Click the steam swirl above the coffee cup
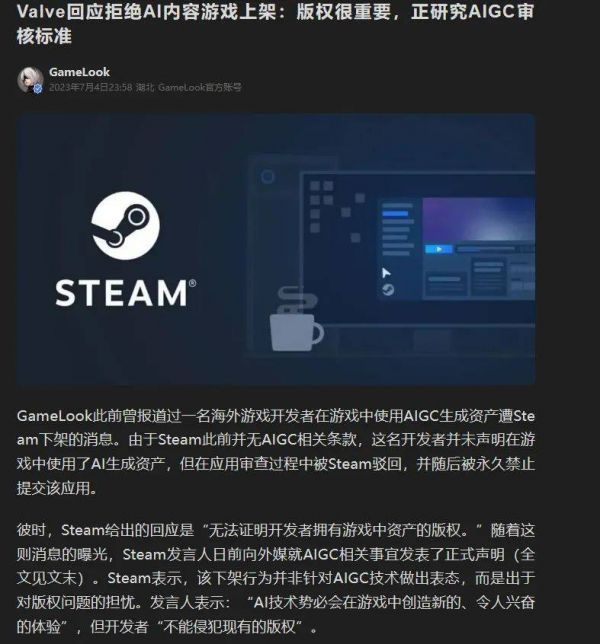Viewport: 600px width, 644px height. pyautogui.click(x=297, y=300)
